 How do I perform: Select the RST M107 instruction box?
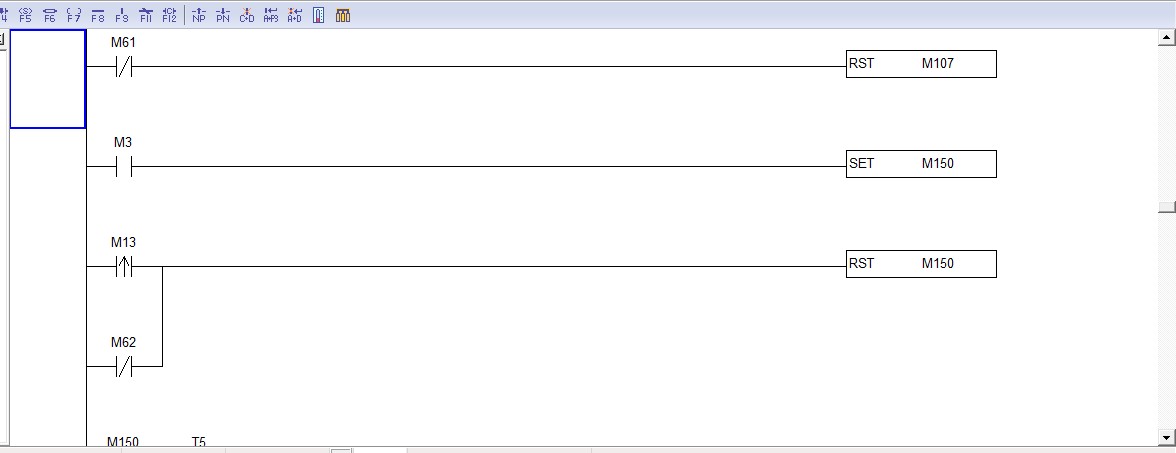921,64
